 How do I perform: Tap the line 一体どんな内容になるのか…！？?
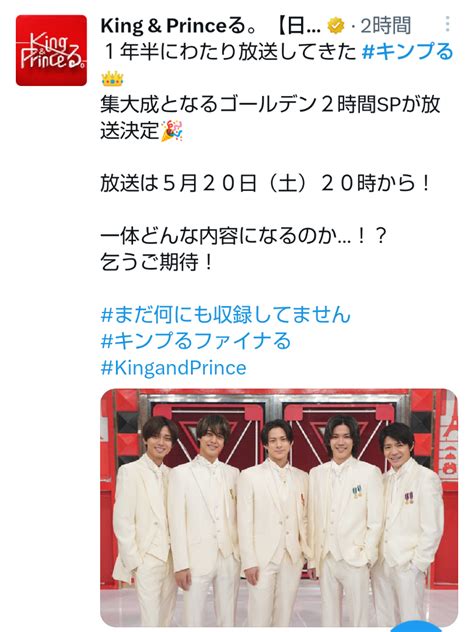pos(243,236)
